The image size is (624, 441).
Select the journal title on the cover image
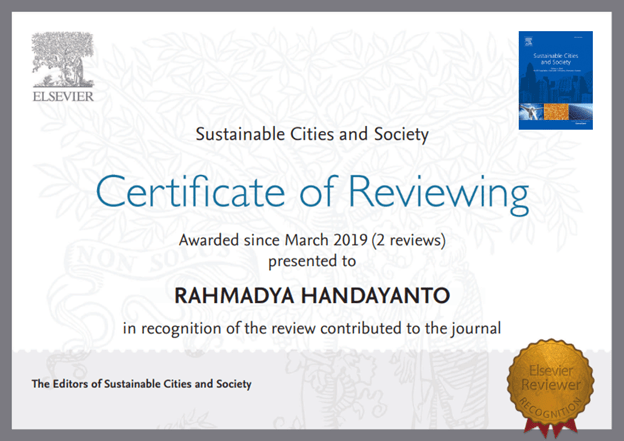pos(547,51)
